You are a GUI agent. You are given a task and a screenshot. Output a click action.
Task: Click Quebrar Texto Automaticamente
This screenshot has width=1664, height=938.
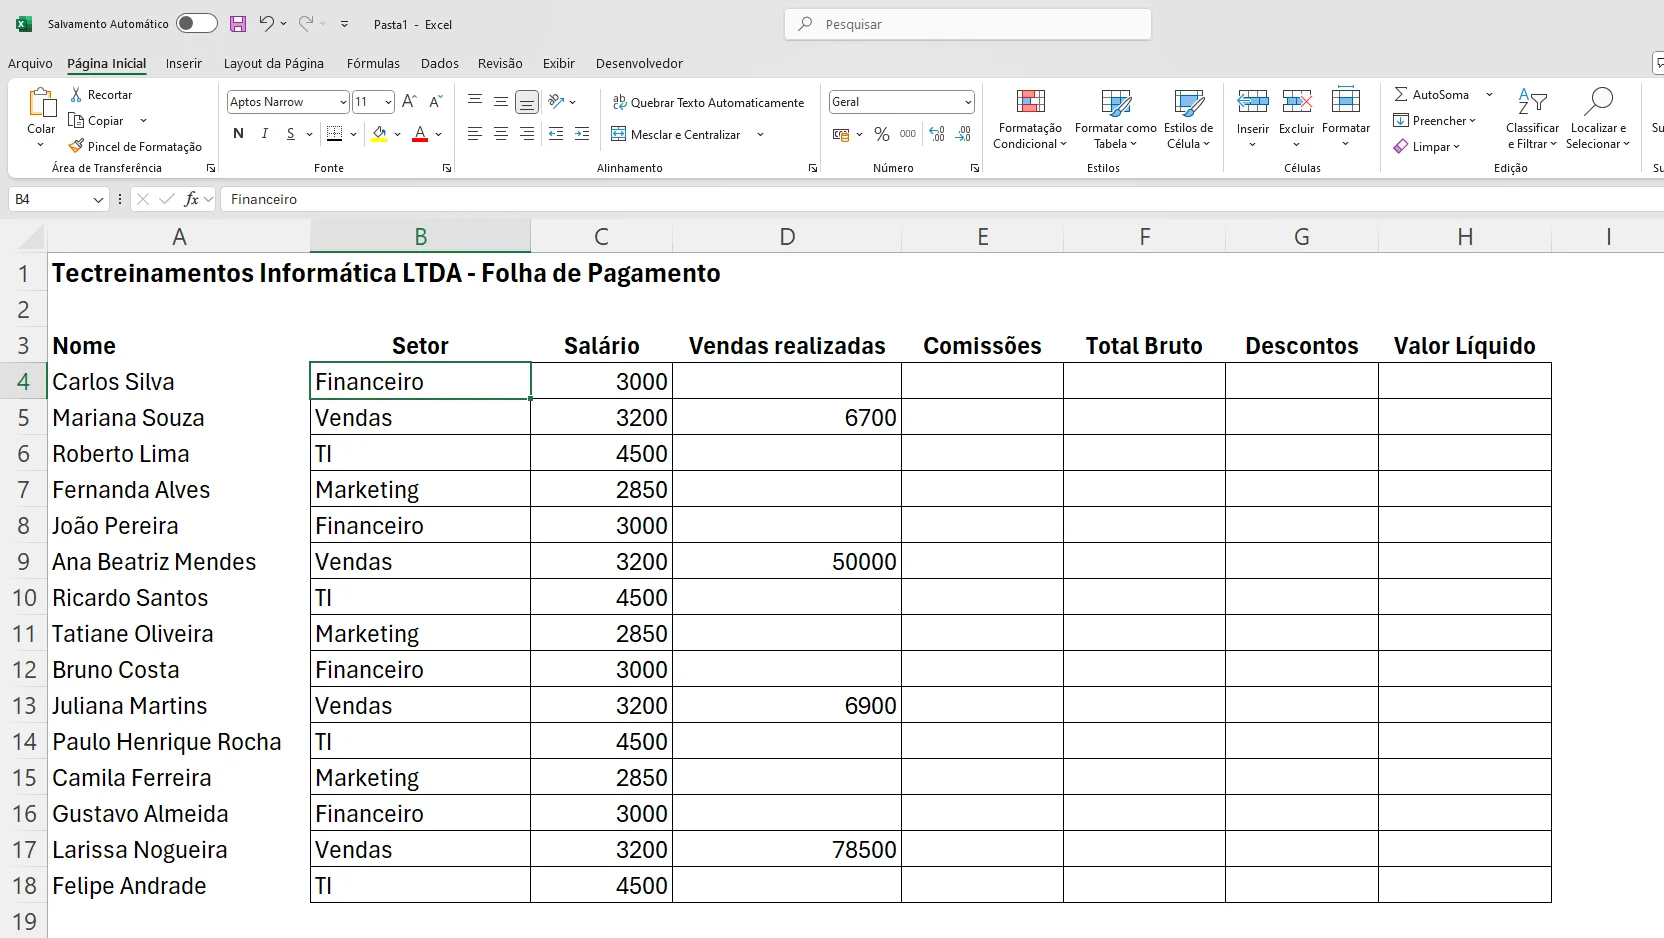click(708, 102)
